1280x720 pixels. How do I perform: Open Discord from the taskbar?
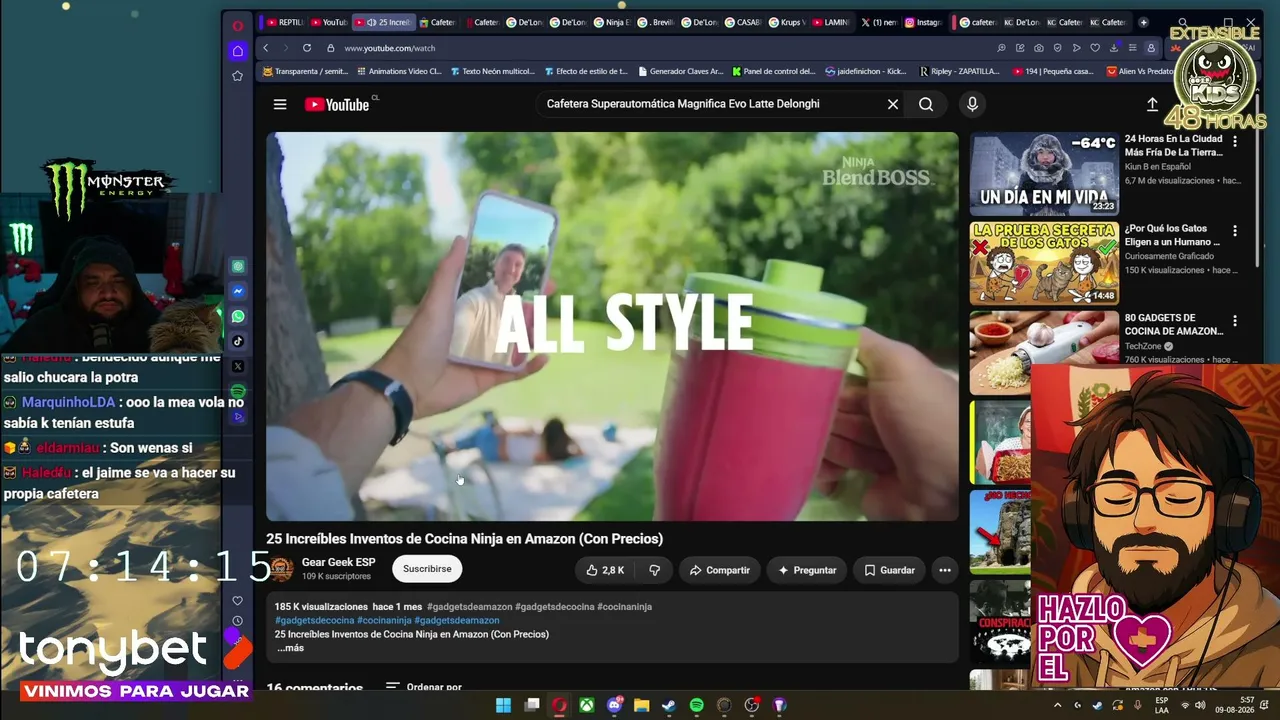[615, 705]
